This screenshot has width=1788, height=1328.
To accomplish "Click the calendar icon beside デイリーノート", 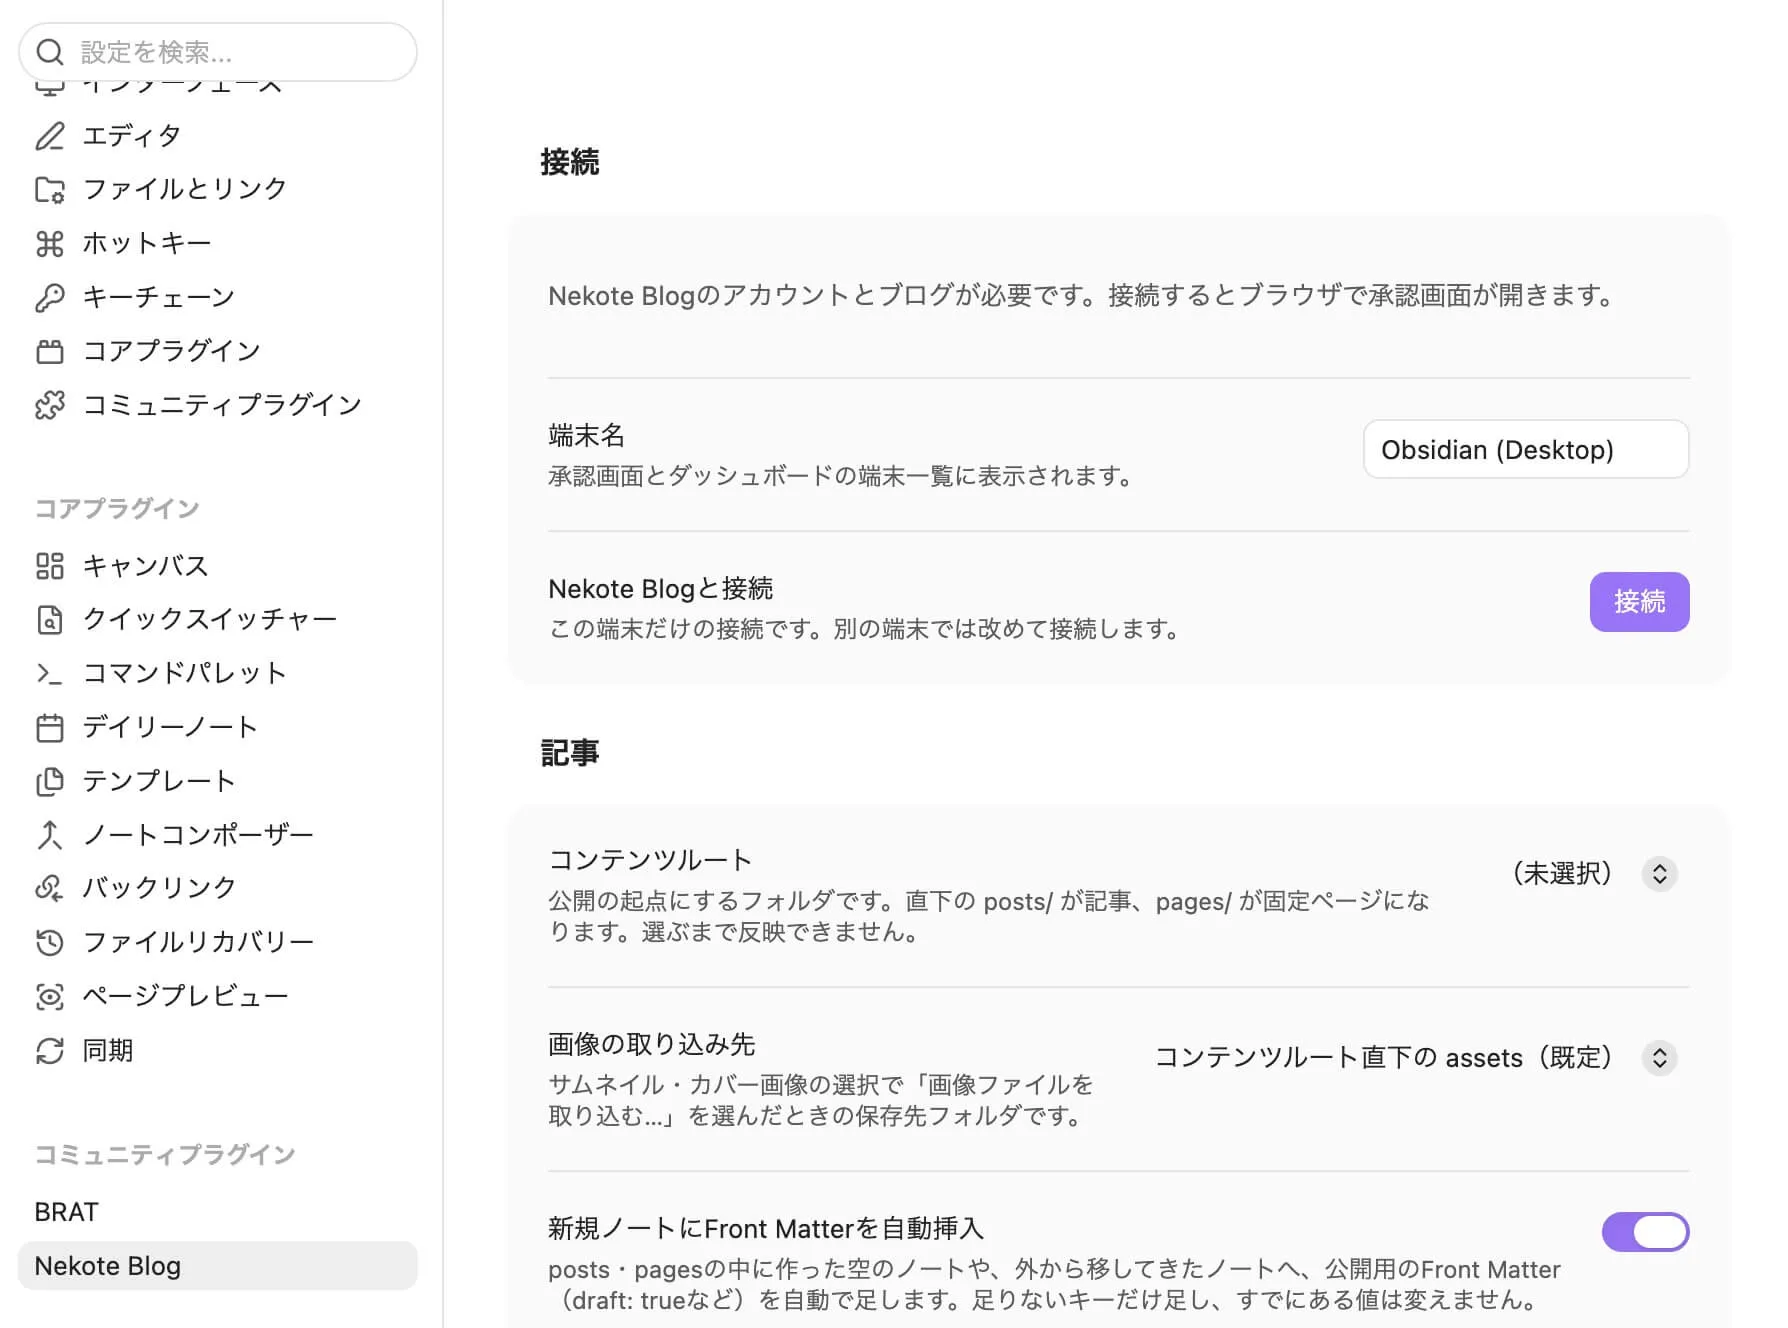I will (x=50, y=727).
